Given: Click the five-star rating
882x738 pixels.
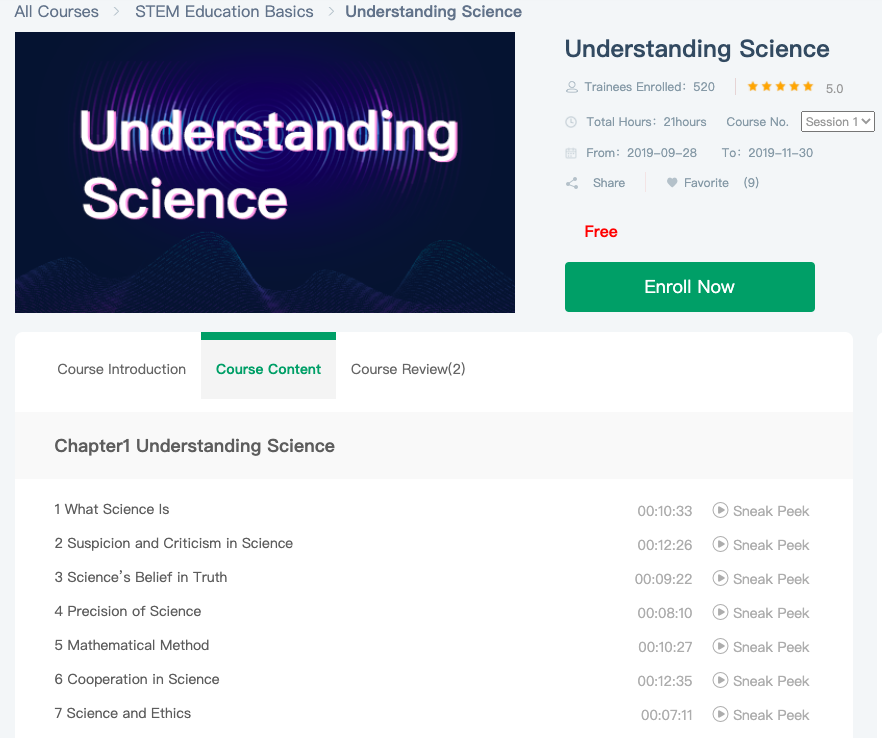Looking at the screenshot, I should point(780,87).
